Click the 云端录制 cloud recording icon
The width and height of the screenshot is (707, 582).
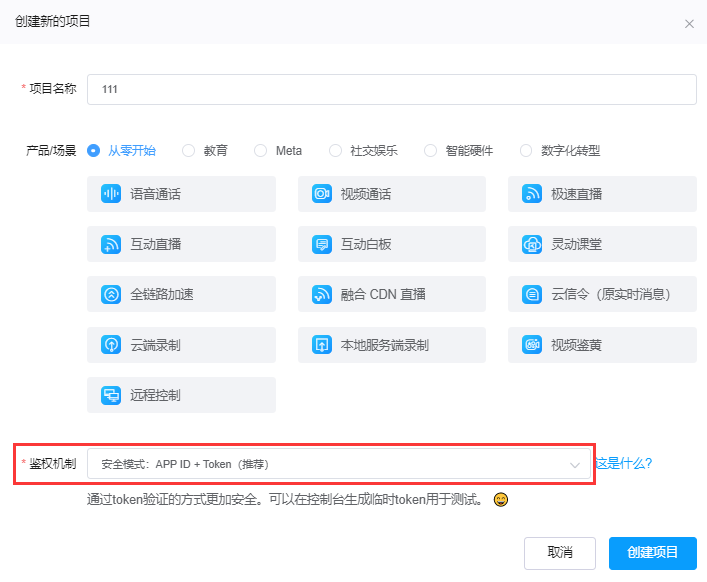[111, 345]
